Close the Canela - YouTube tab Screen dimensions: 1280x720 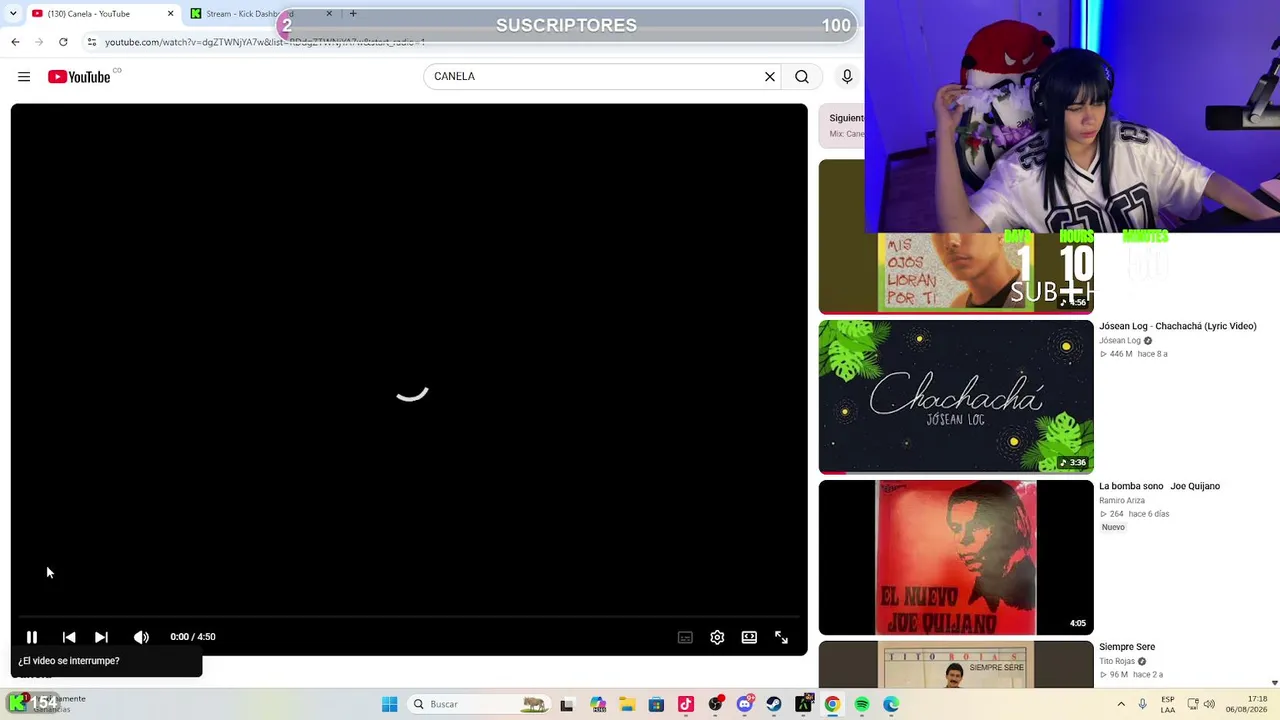pos(170,14)
